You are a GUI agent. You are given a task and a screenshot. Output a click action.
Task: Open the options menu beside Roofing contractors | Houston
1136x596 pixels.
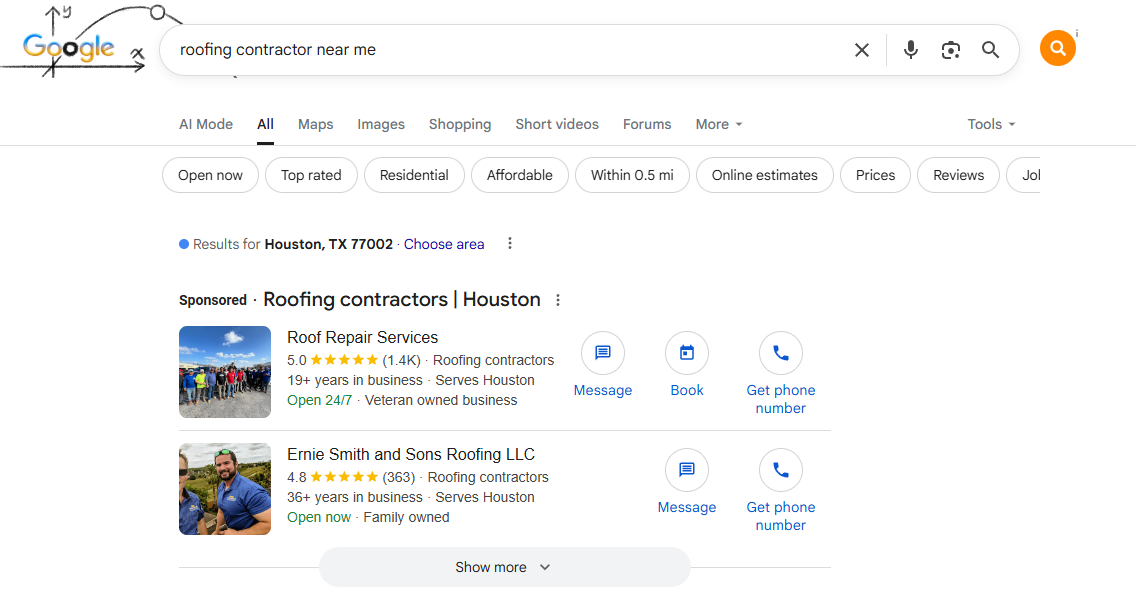(558, 300)
